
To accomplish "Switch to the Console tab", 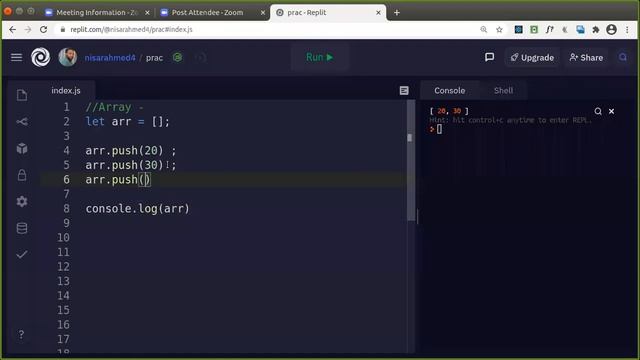I will 449,91.
